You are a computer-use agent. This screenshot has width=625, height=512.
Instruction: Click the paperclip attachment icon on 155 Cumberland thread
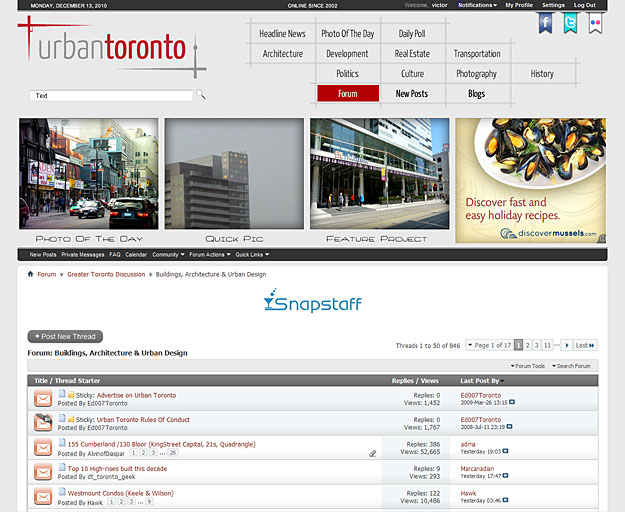pyautogui.click(x=373, y=453)
